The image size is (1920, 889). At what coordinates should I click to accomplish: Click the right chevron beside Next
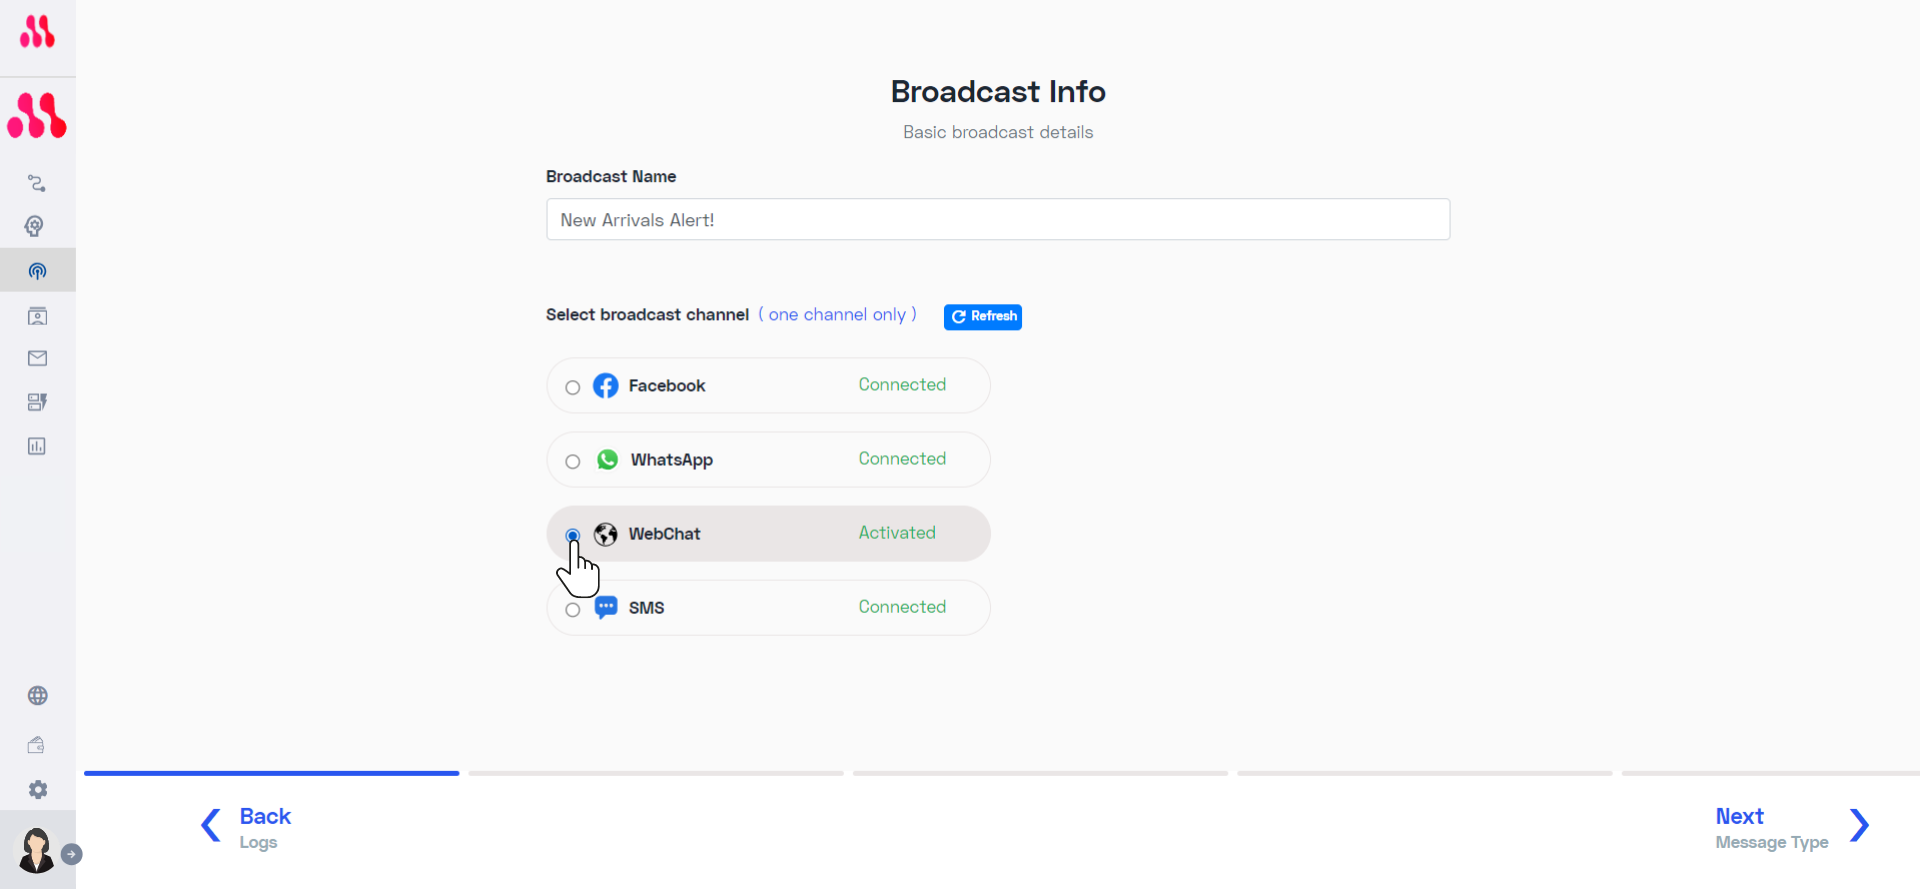point(1859,825)
